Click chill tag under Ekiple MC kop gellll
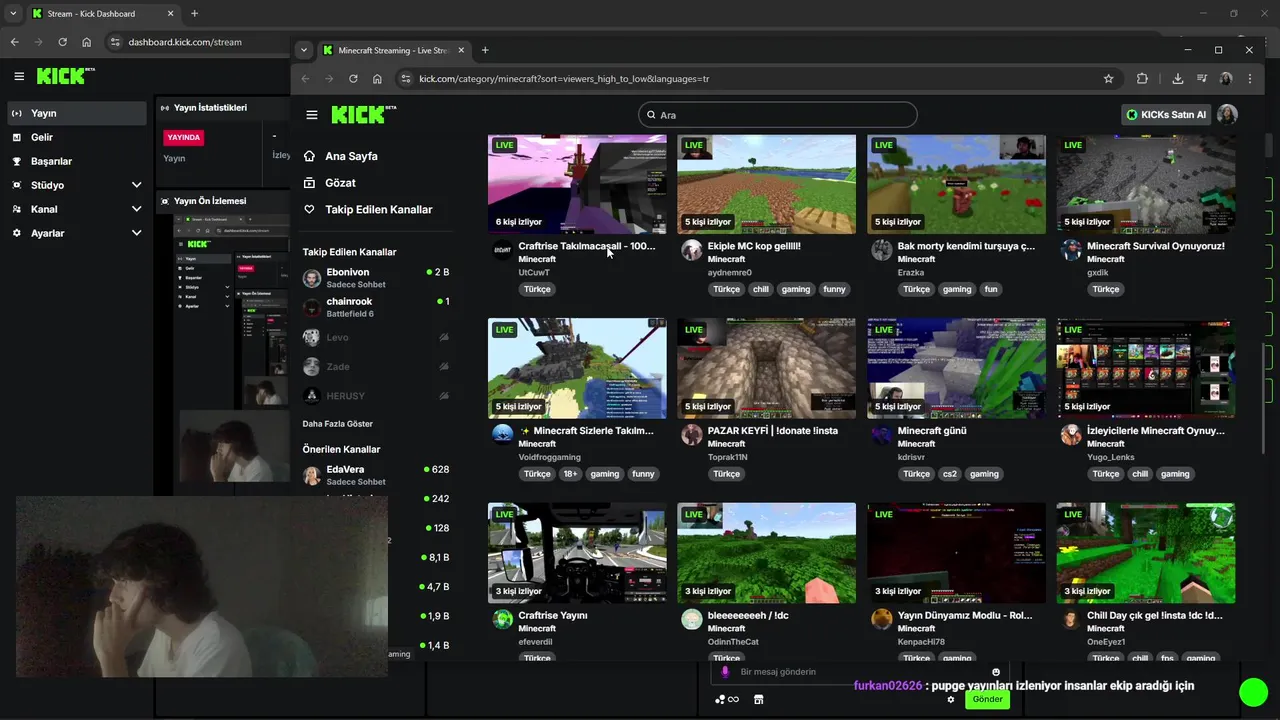Image resolution: width=1280 pixels, height=720 pixels. coord(761,289)
